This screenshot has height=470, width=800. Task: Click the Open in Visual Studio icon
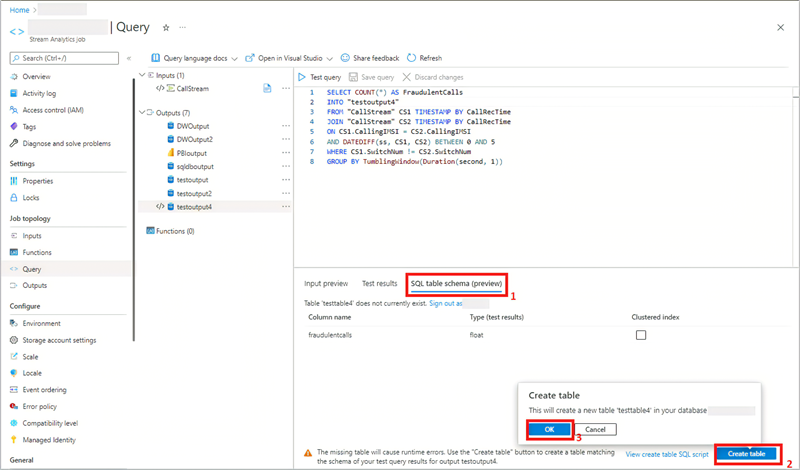click(x=249, y=58)
